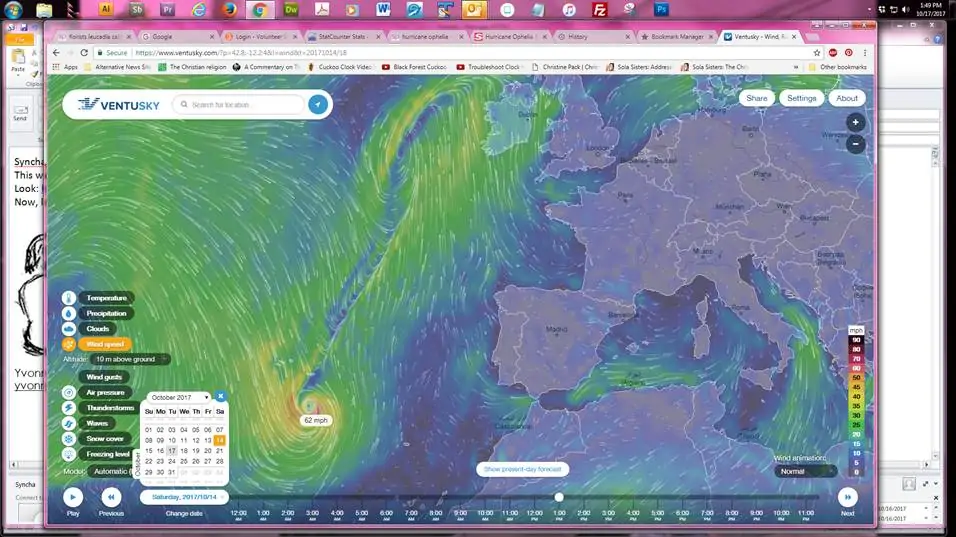Select the Precipitation layer
Screen dimensions: 956x537
click(x=107, y=313)
